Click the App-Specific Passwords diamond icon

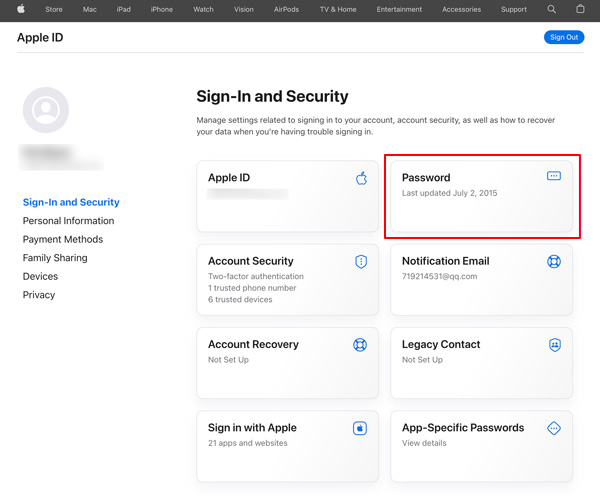coord(554,428)
